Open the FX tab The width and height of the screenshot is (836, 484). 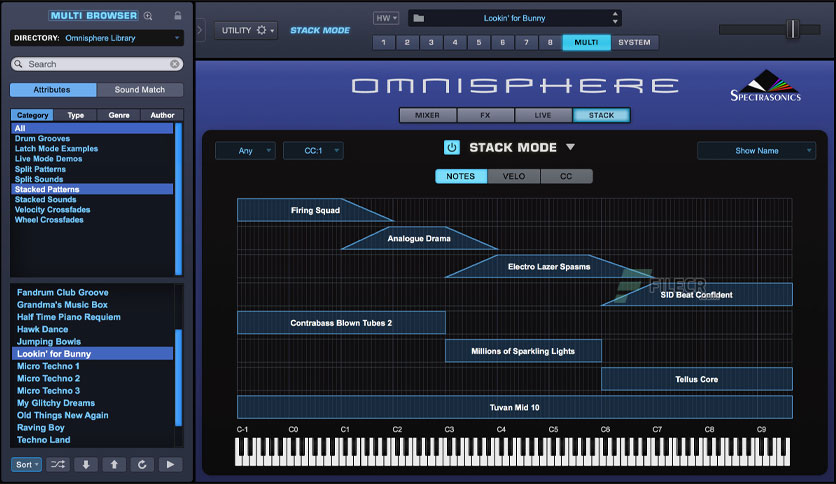coord(485,115)
